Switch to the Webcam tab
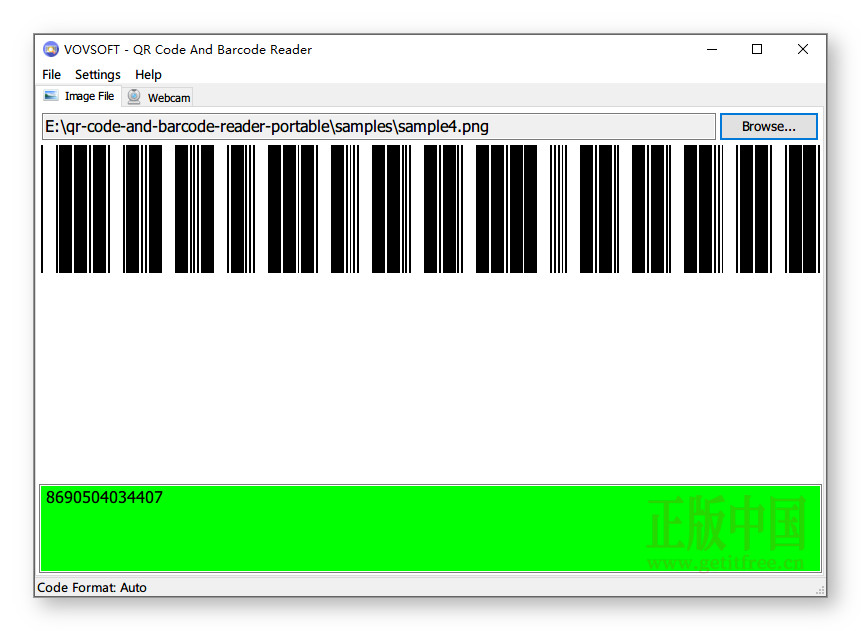 [158, 98]
